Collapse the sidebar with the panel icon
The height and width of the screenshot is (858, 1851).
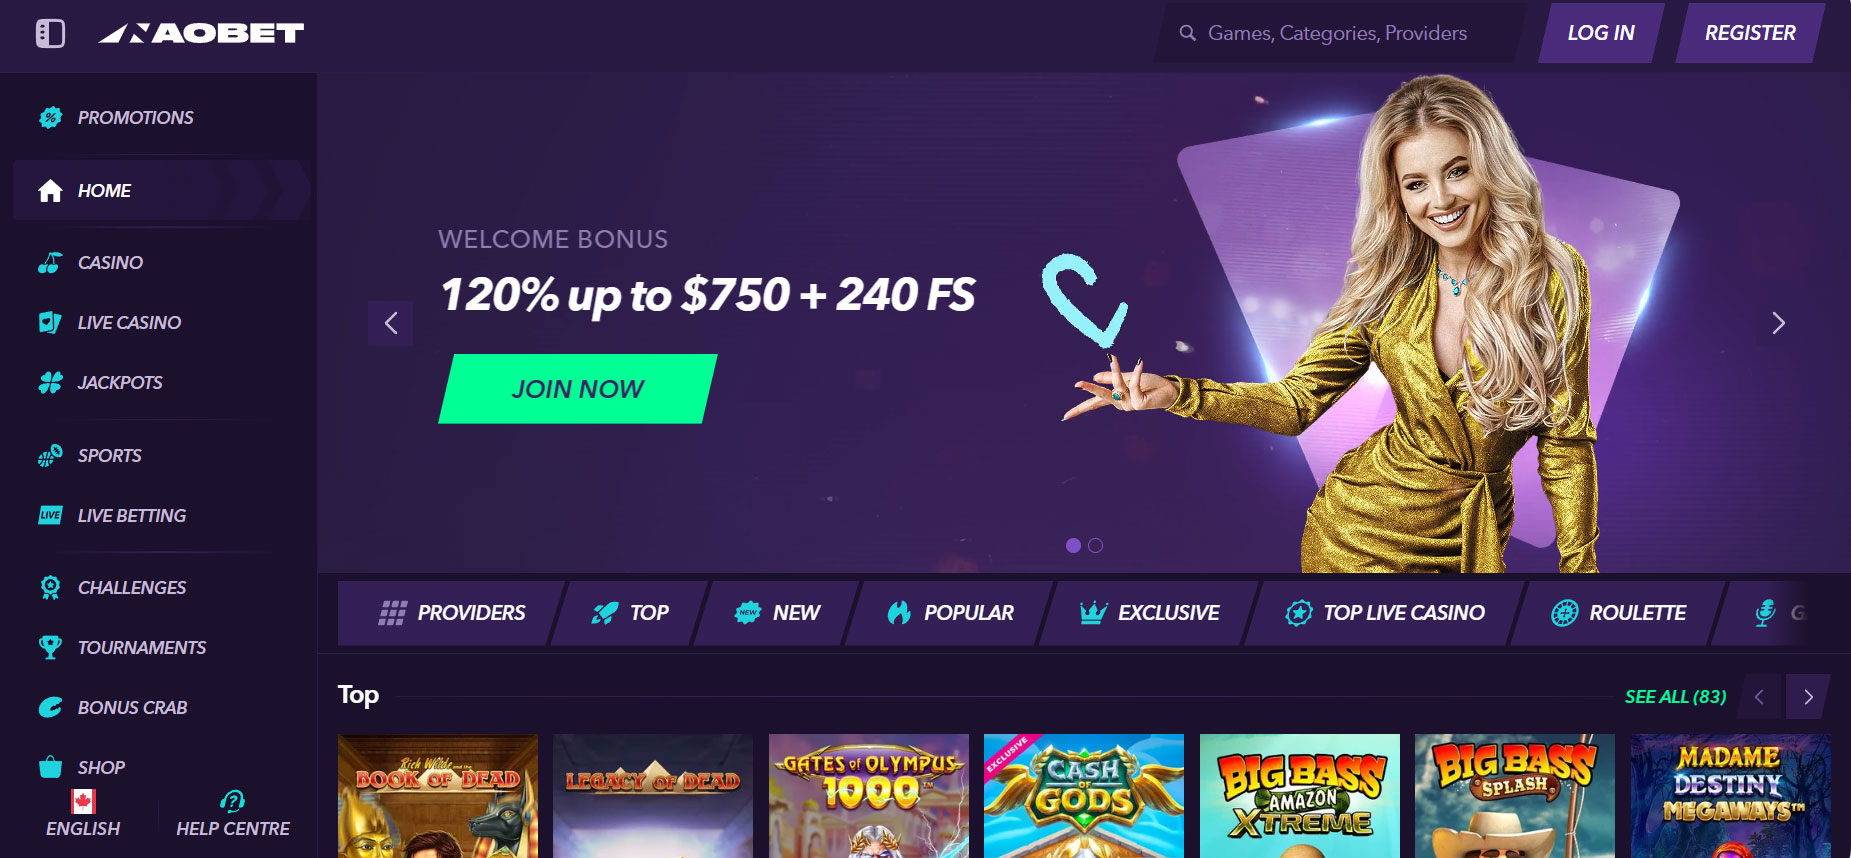pyautogui.click(x=50, y=33)
